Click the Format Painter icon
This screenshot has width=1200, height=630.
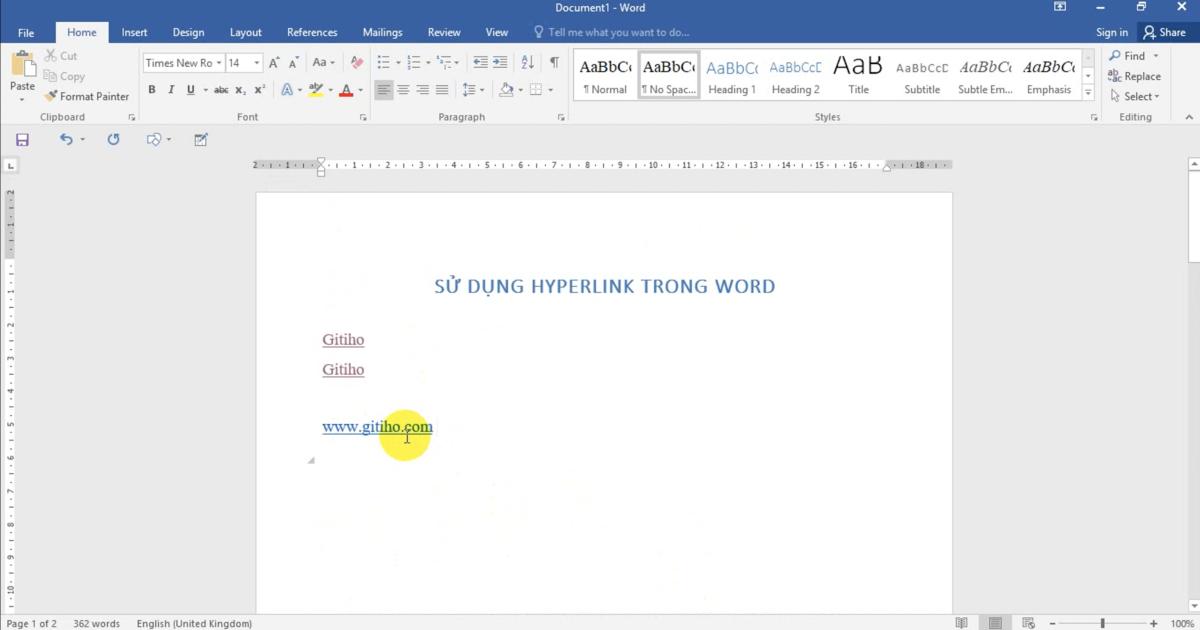[x=48, y=96]
